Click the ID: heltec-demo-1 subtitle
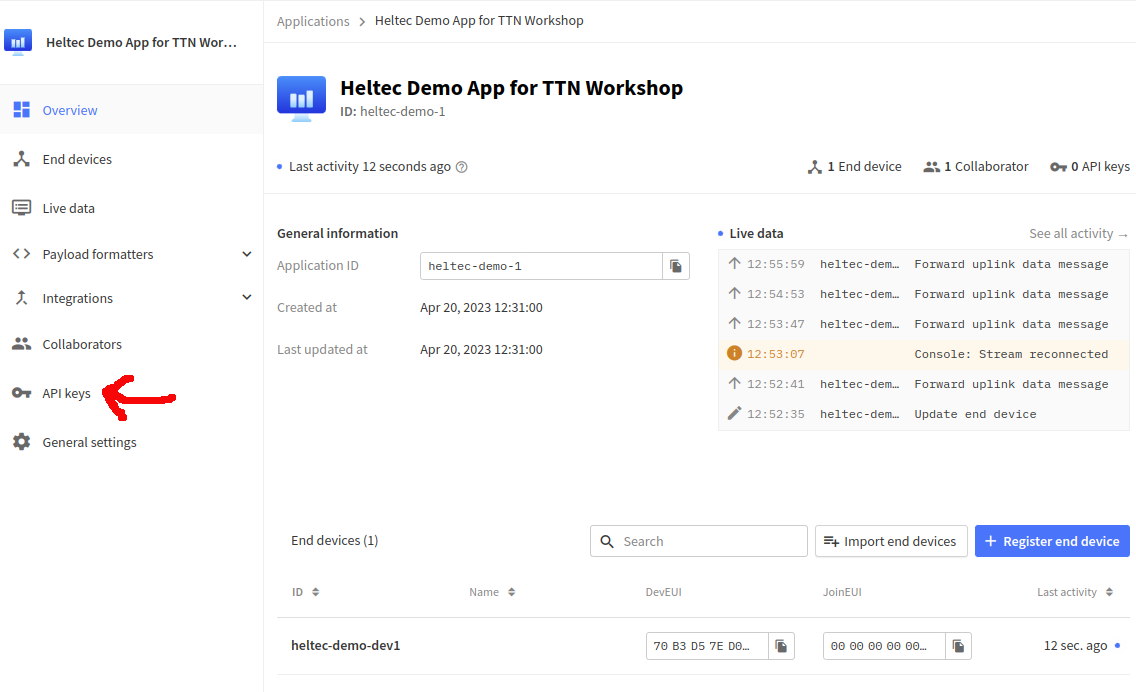This screenshot has height=692, width=1136. (x=393, y=112)
